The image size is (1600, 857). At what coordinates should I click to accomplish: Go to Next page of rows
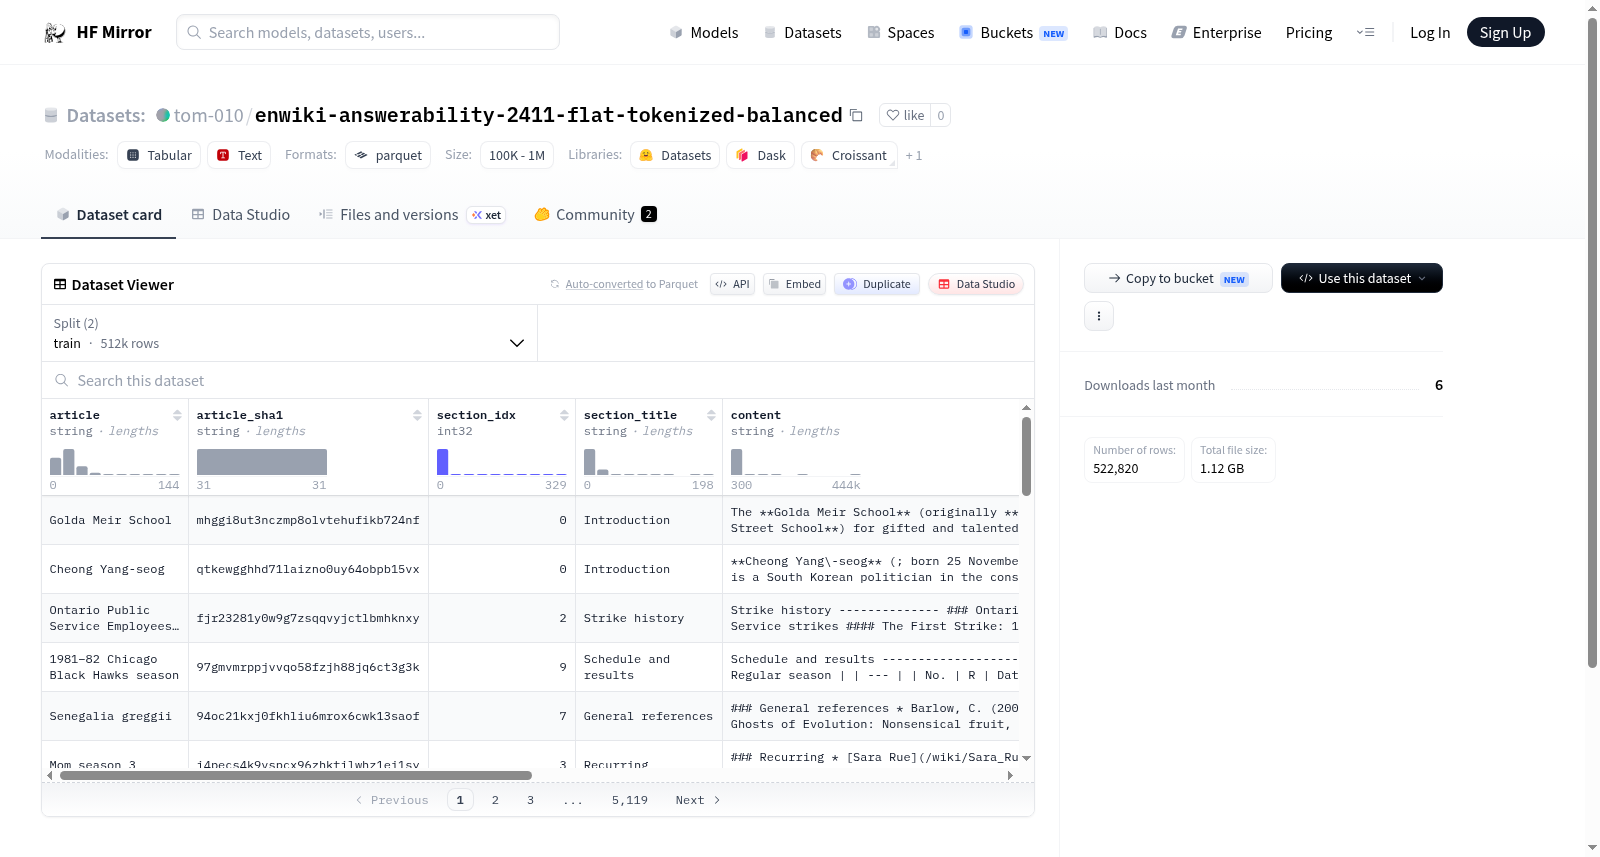click(697, 800)
